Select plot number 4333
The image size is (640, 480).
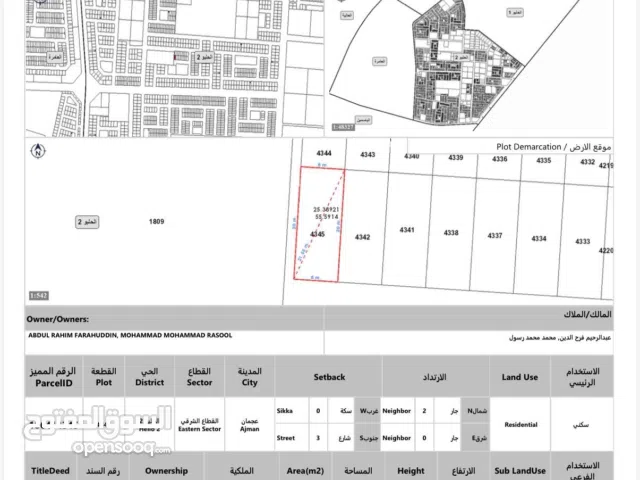pyautogui.click(x=582, y=241)
